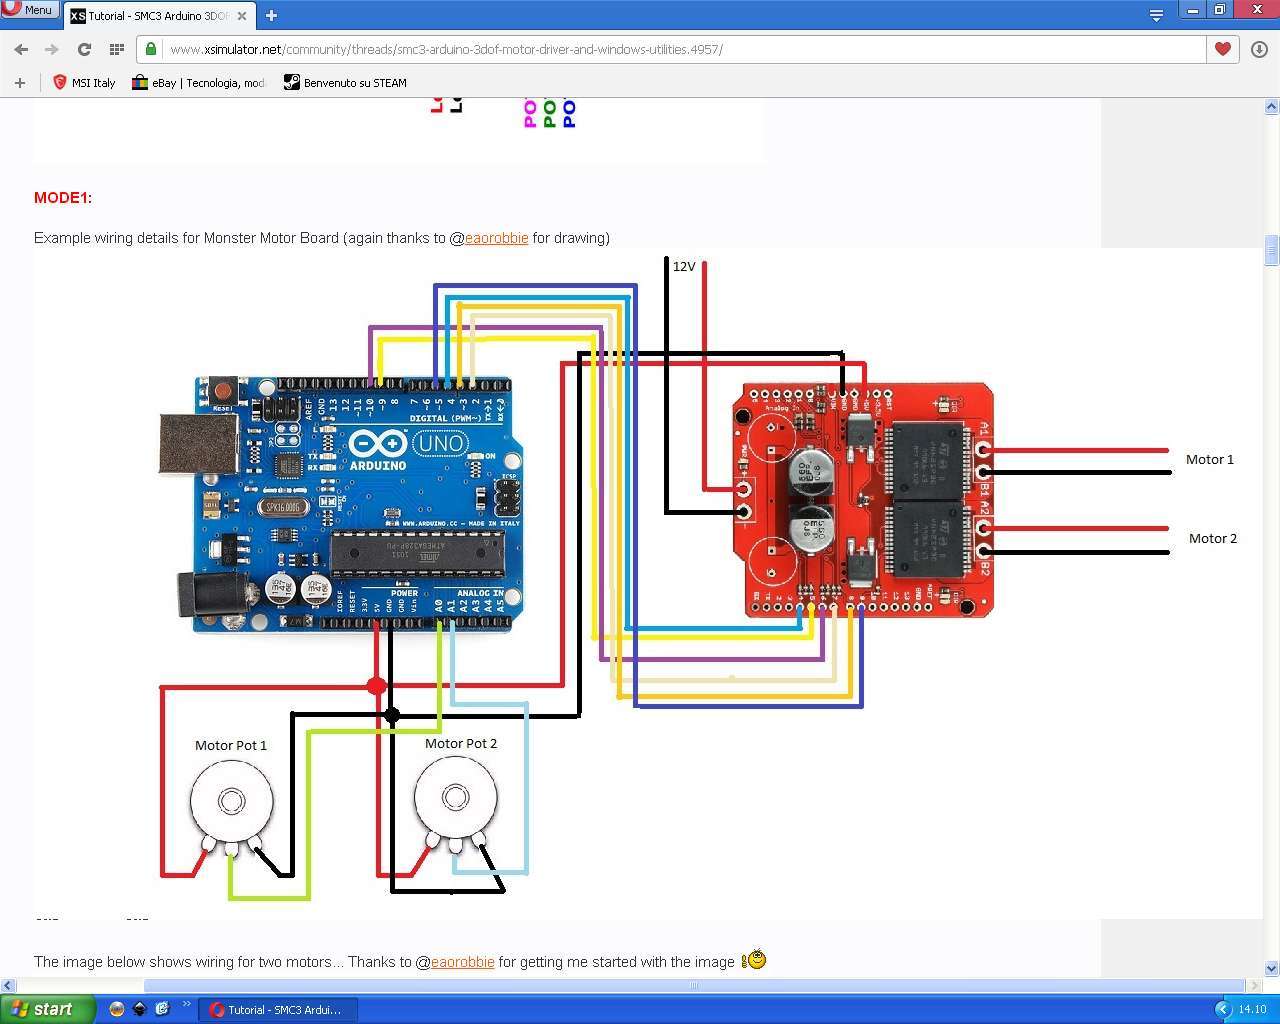Image resolution: width=1280 pixels, height=1024 pixels.
Task: Click the Arduino and Monster Moto wiring diagram
Action: tap(648, 583)
